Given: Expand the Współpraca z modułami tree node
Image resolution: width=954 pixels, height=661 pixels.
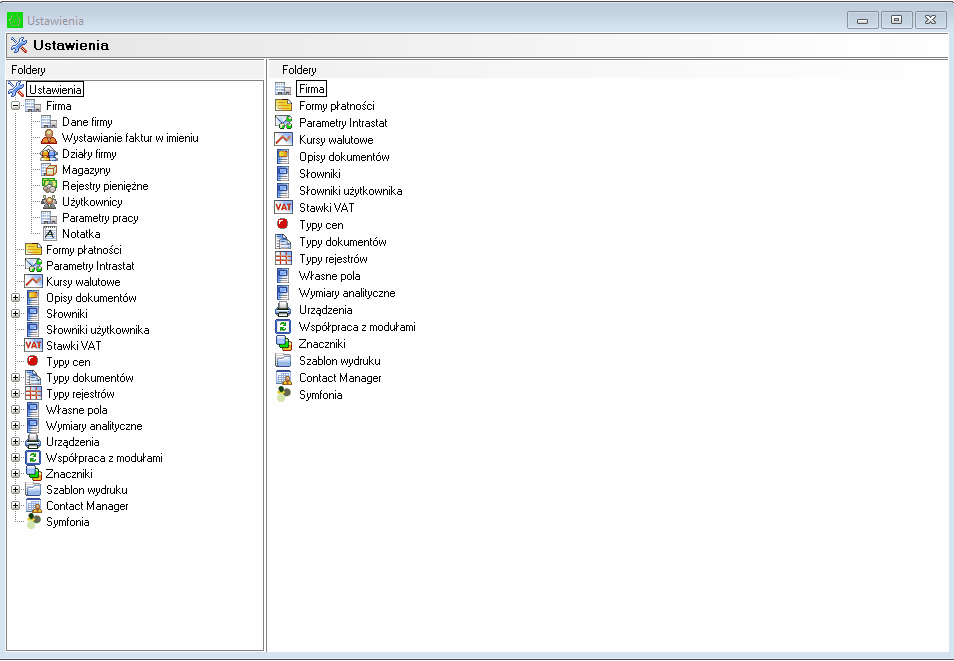Looking at the screenshot, I should (15, 458).
